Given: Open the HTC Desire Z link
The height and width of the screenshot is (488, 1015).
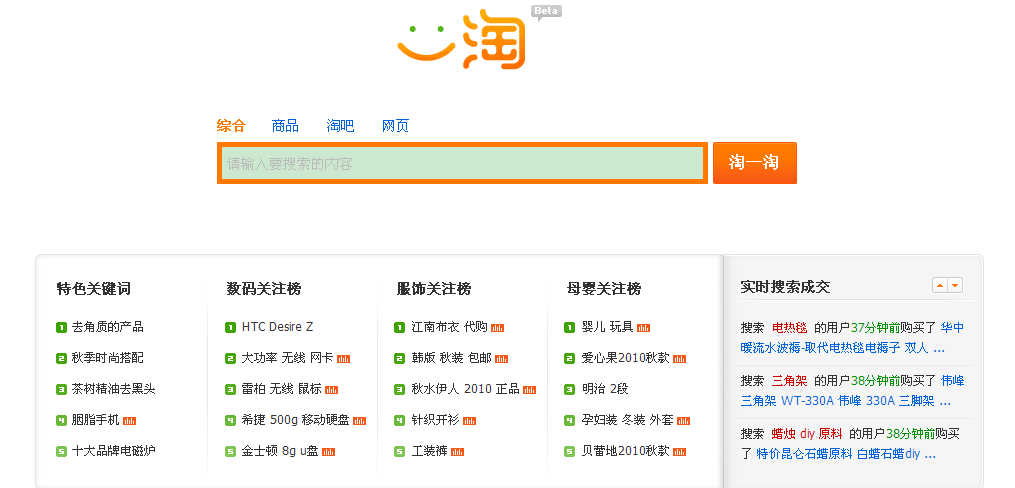Looking at the screenshot, I should [277, 327].
